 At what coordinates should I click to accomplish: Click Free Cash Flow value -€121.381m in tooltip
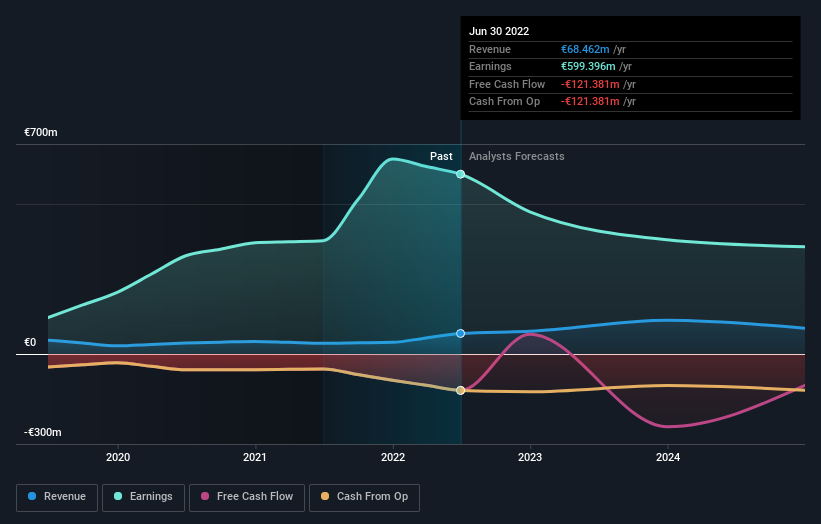(x=590, y=84)
